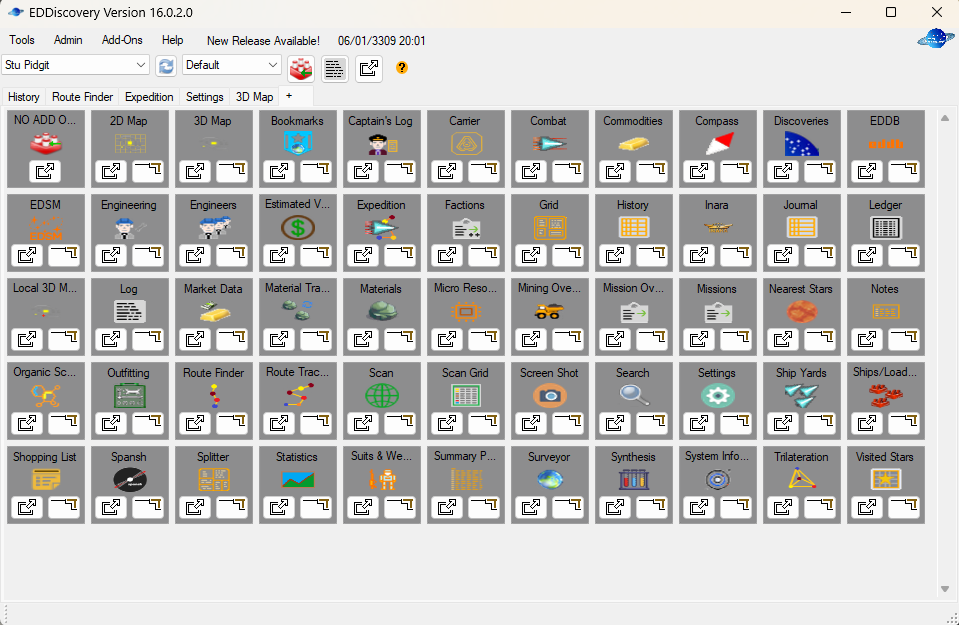Open the Help menu

click(x=172, y=40)
